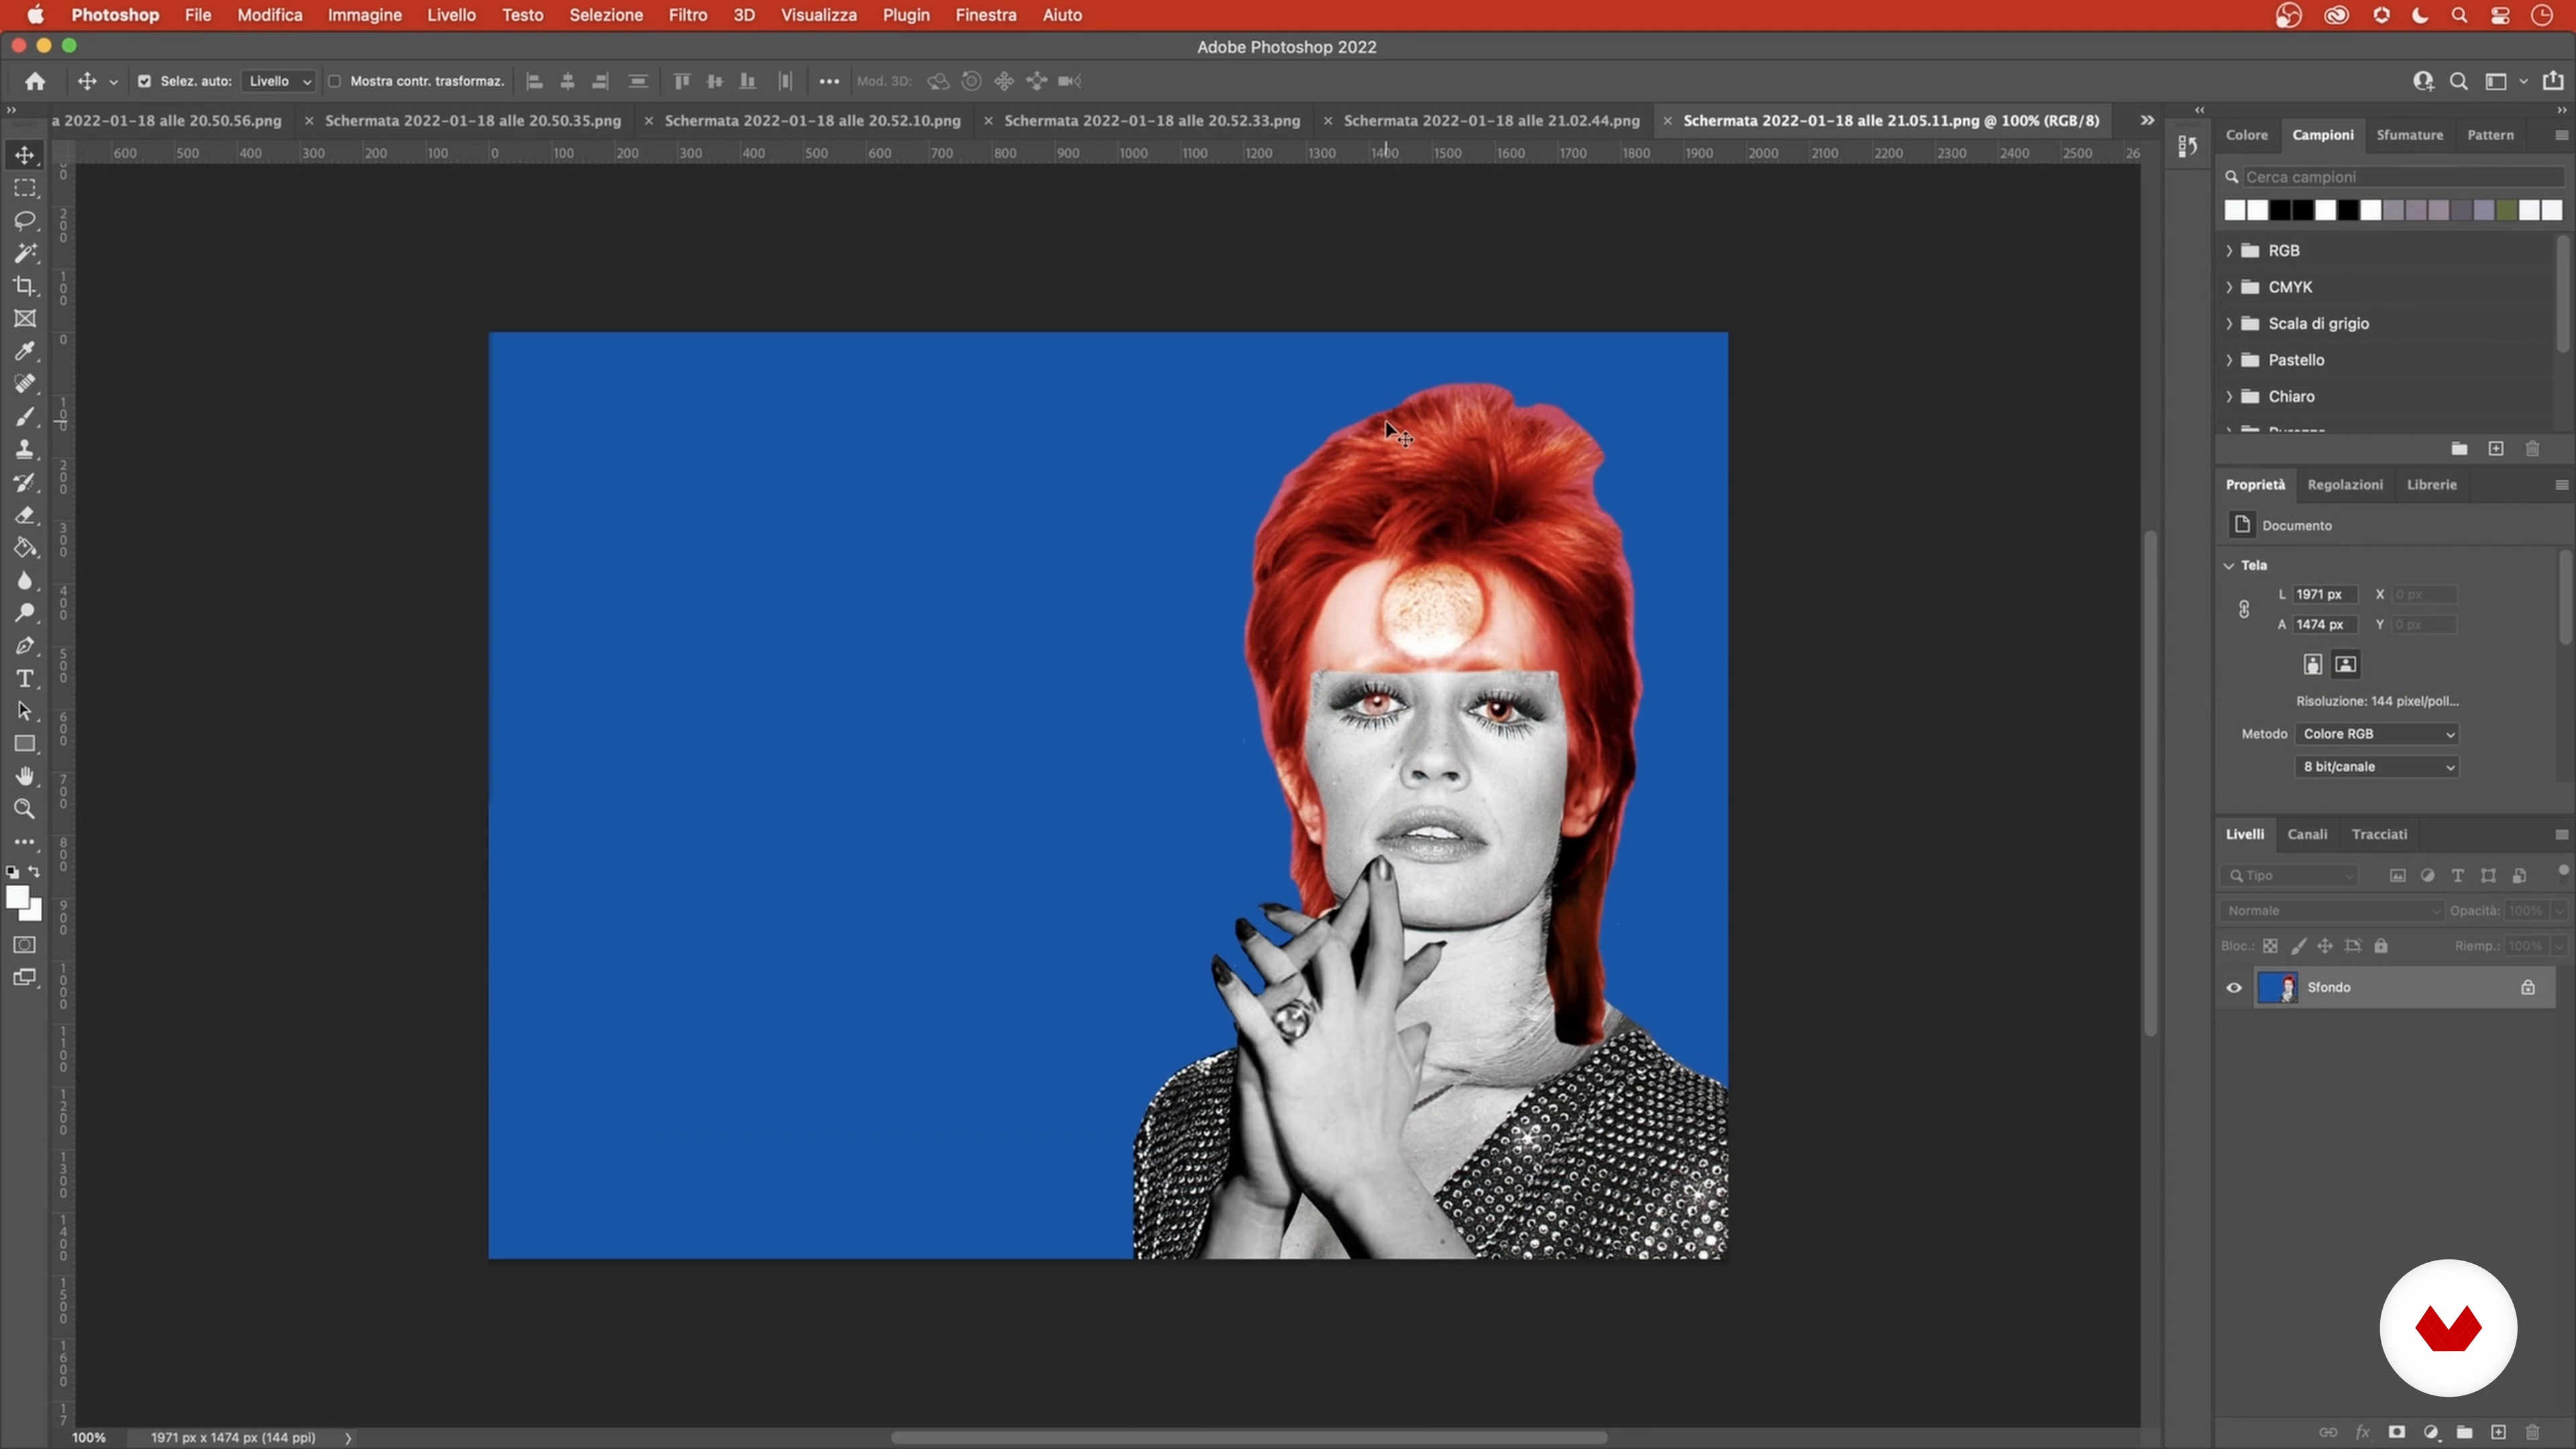The width and height of the screenshot is (2576, 1449).
Task: Expand the Pastello swatch folder
Action: coord(2229,360)
